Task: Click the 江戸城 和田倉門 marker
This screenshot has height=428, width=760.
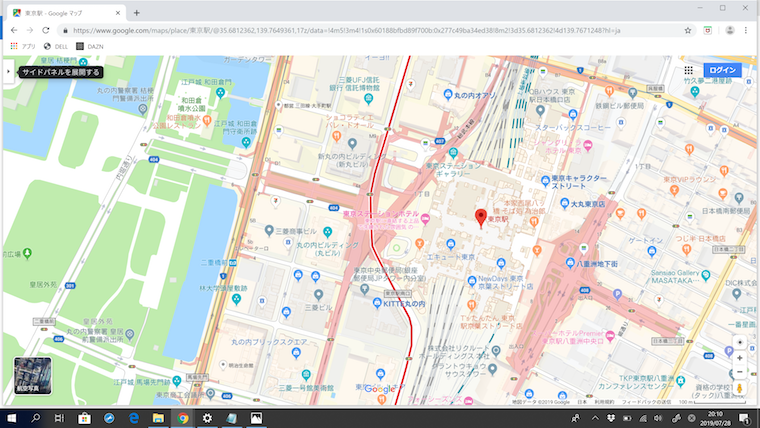Action: click(x=221, y=92)
